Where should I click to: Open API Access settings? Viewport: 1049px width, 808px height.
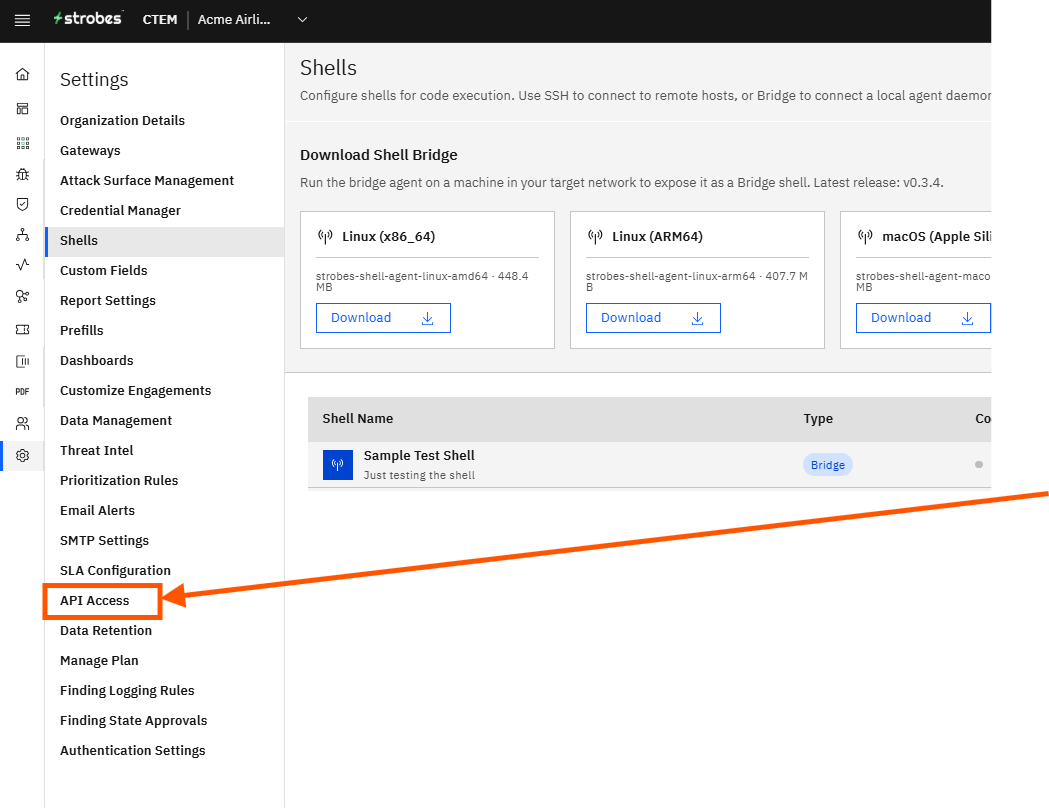94,601
